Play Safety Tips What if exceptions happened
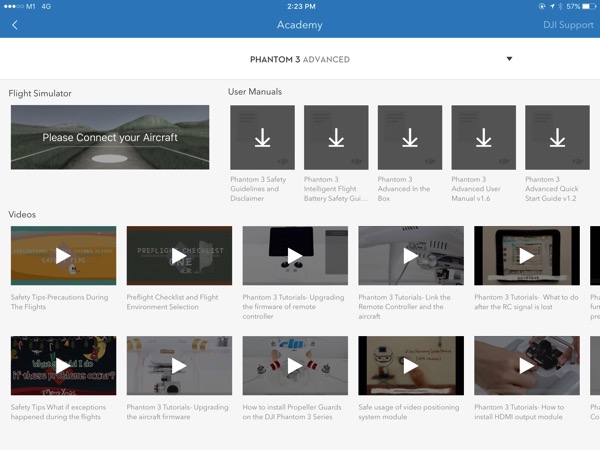Image resolution: width=600 pixels, height=450 pixels. pos(64,366)
